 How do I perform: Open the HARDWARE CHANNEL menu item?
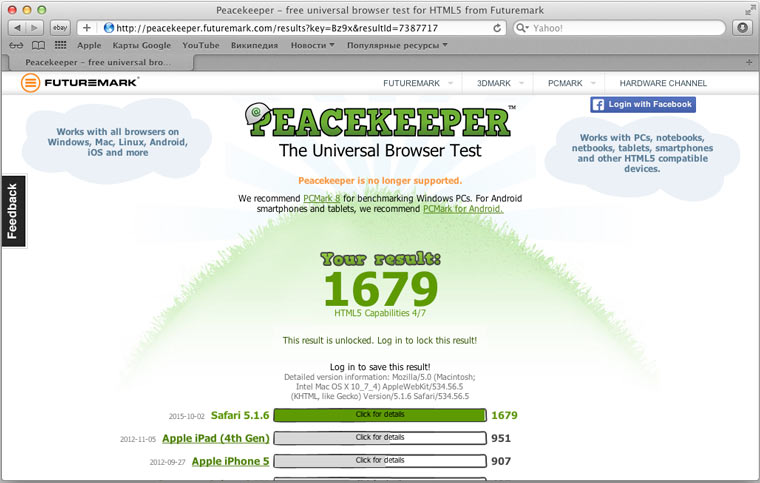tap(663, 83)
